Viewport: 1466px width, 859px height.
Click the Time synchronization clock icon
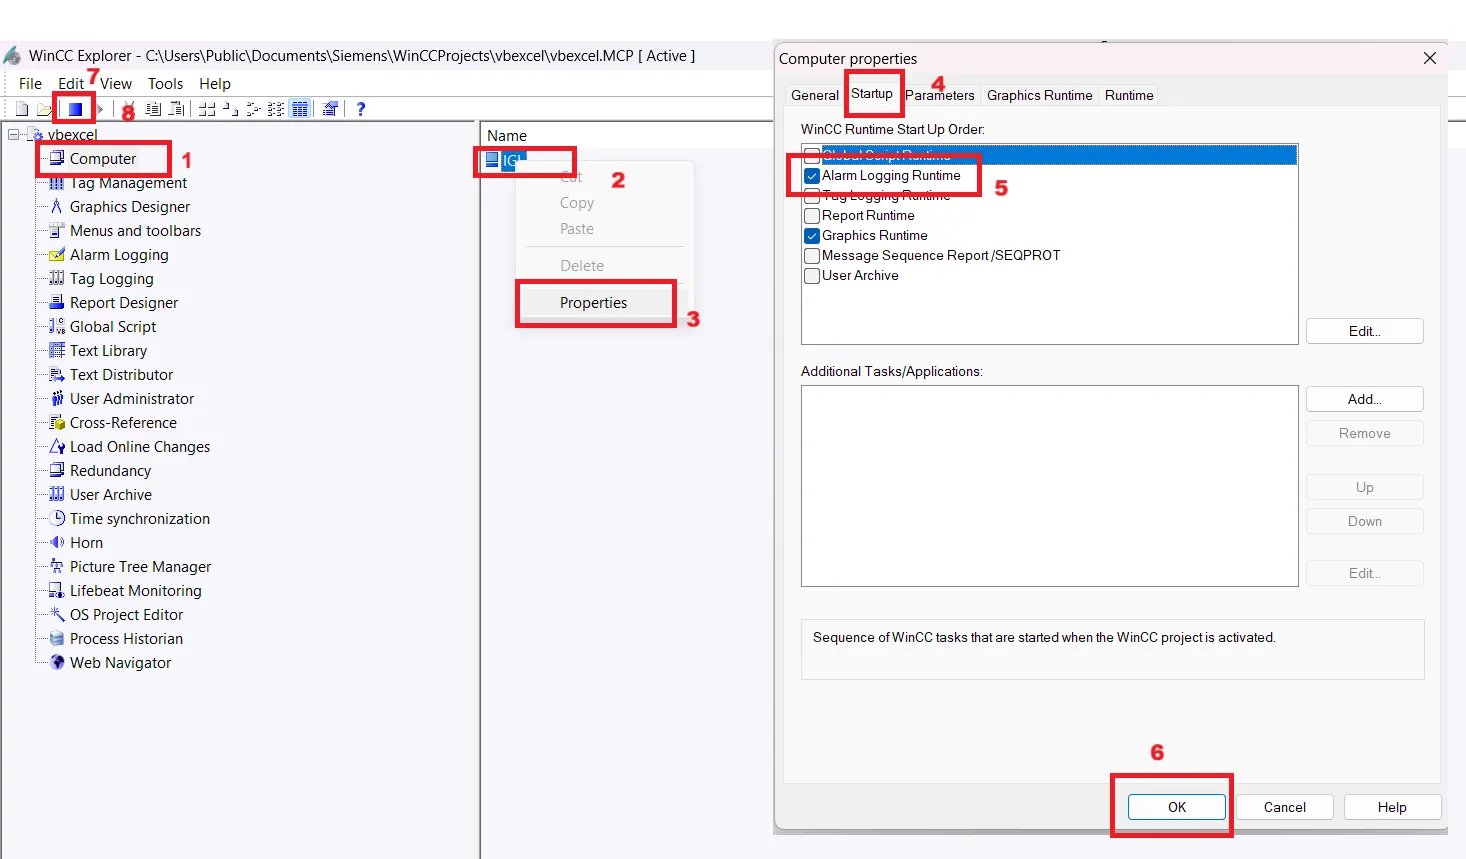[x=57, y=518]
